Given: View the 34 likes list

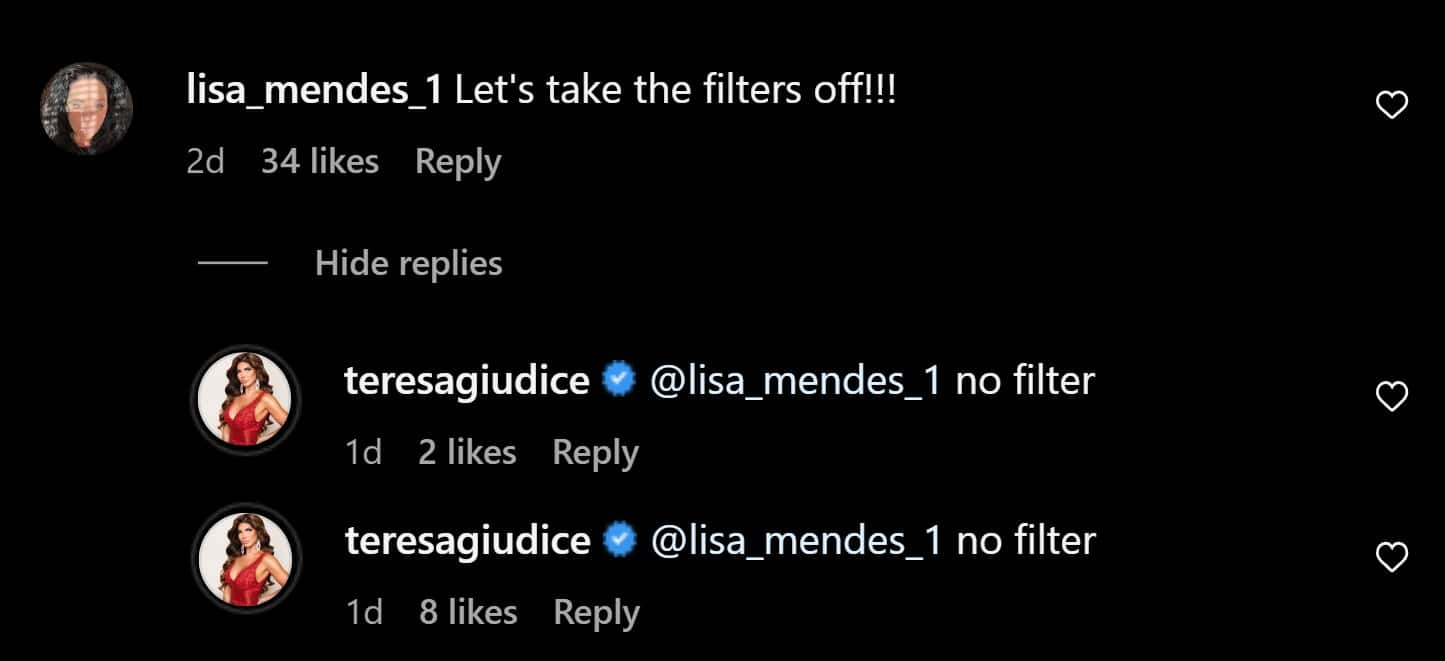Looking at the screenshot, I should click(x=320, y=161).
